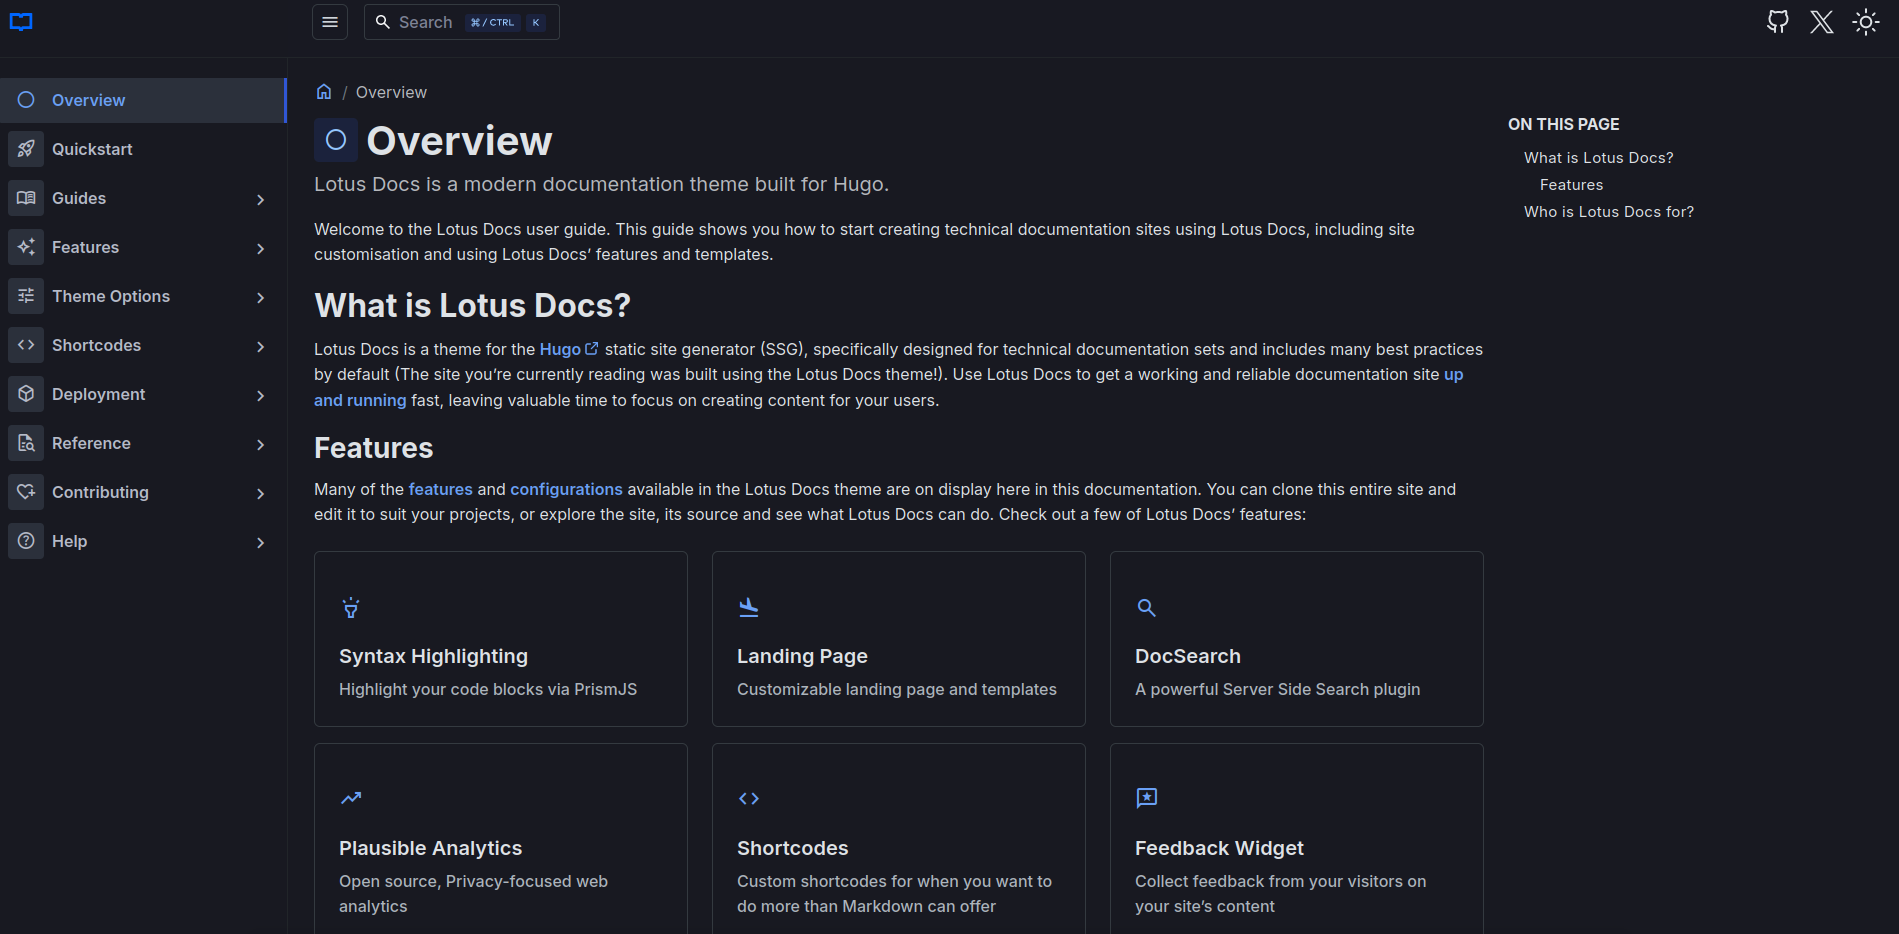Expand the Theme Options chevron
Image resolution: width=1899 pixels, height=934 pixels.
[x=260, y=297]
